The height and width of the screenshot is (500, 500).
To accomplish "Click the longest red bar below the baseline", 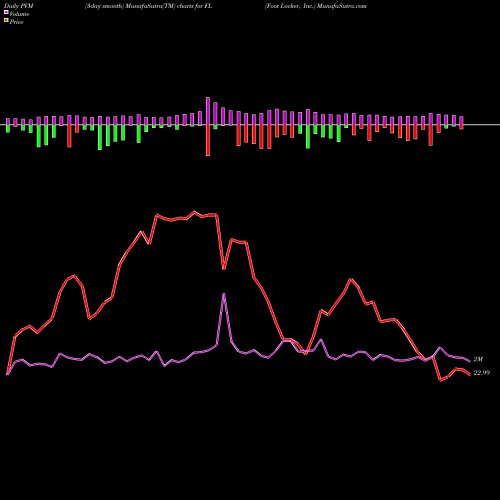I will coord(208,140).
